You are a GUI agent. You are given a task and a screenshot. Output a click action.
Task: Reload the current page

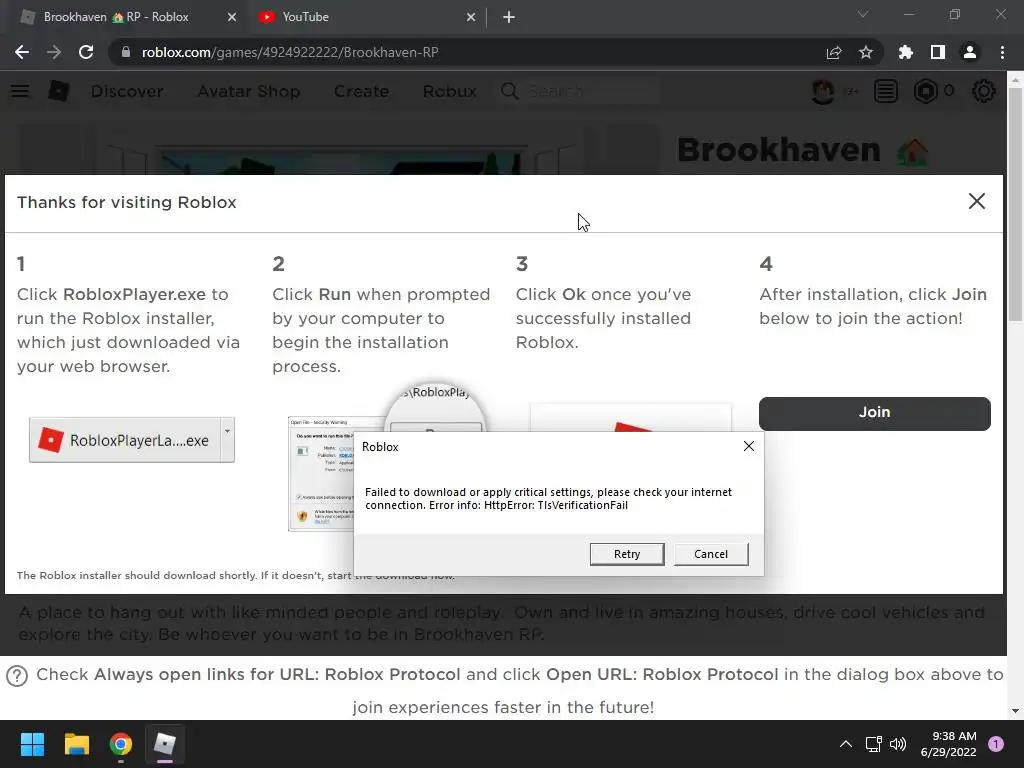tap(86, 52)
